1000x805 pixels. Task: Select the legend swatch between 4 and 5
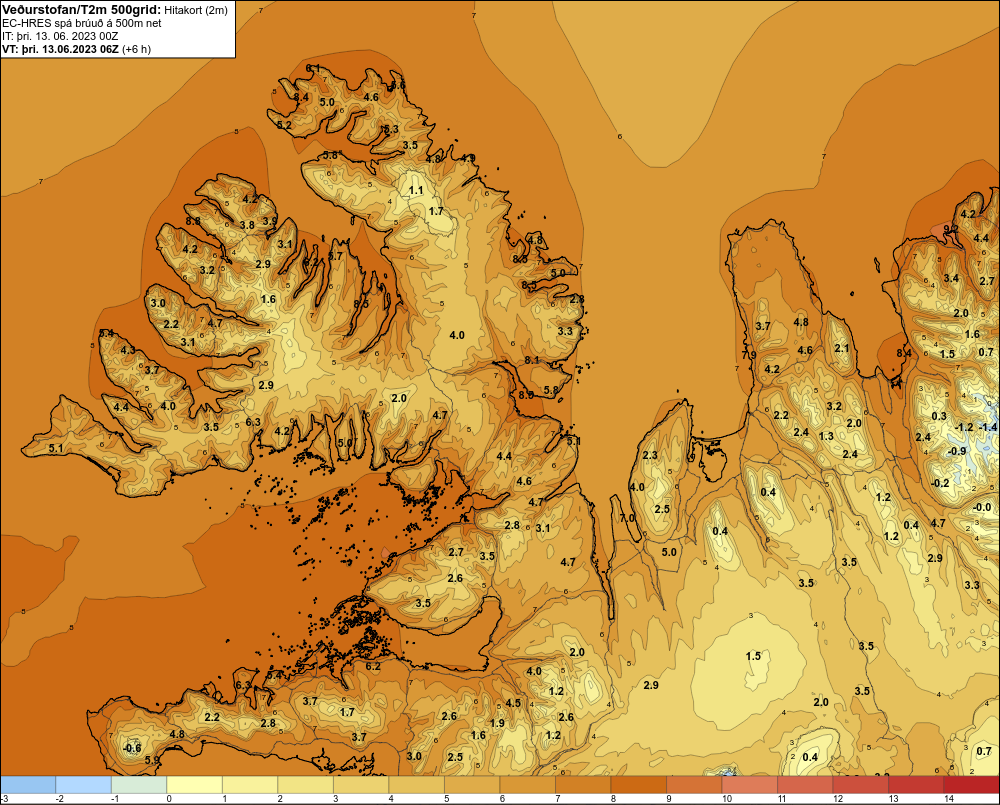pos(416,785)
